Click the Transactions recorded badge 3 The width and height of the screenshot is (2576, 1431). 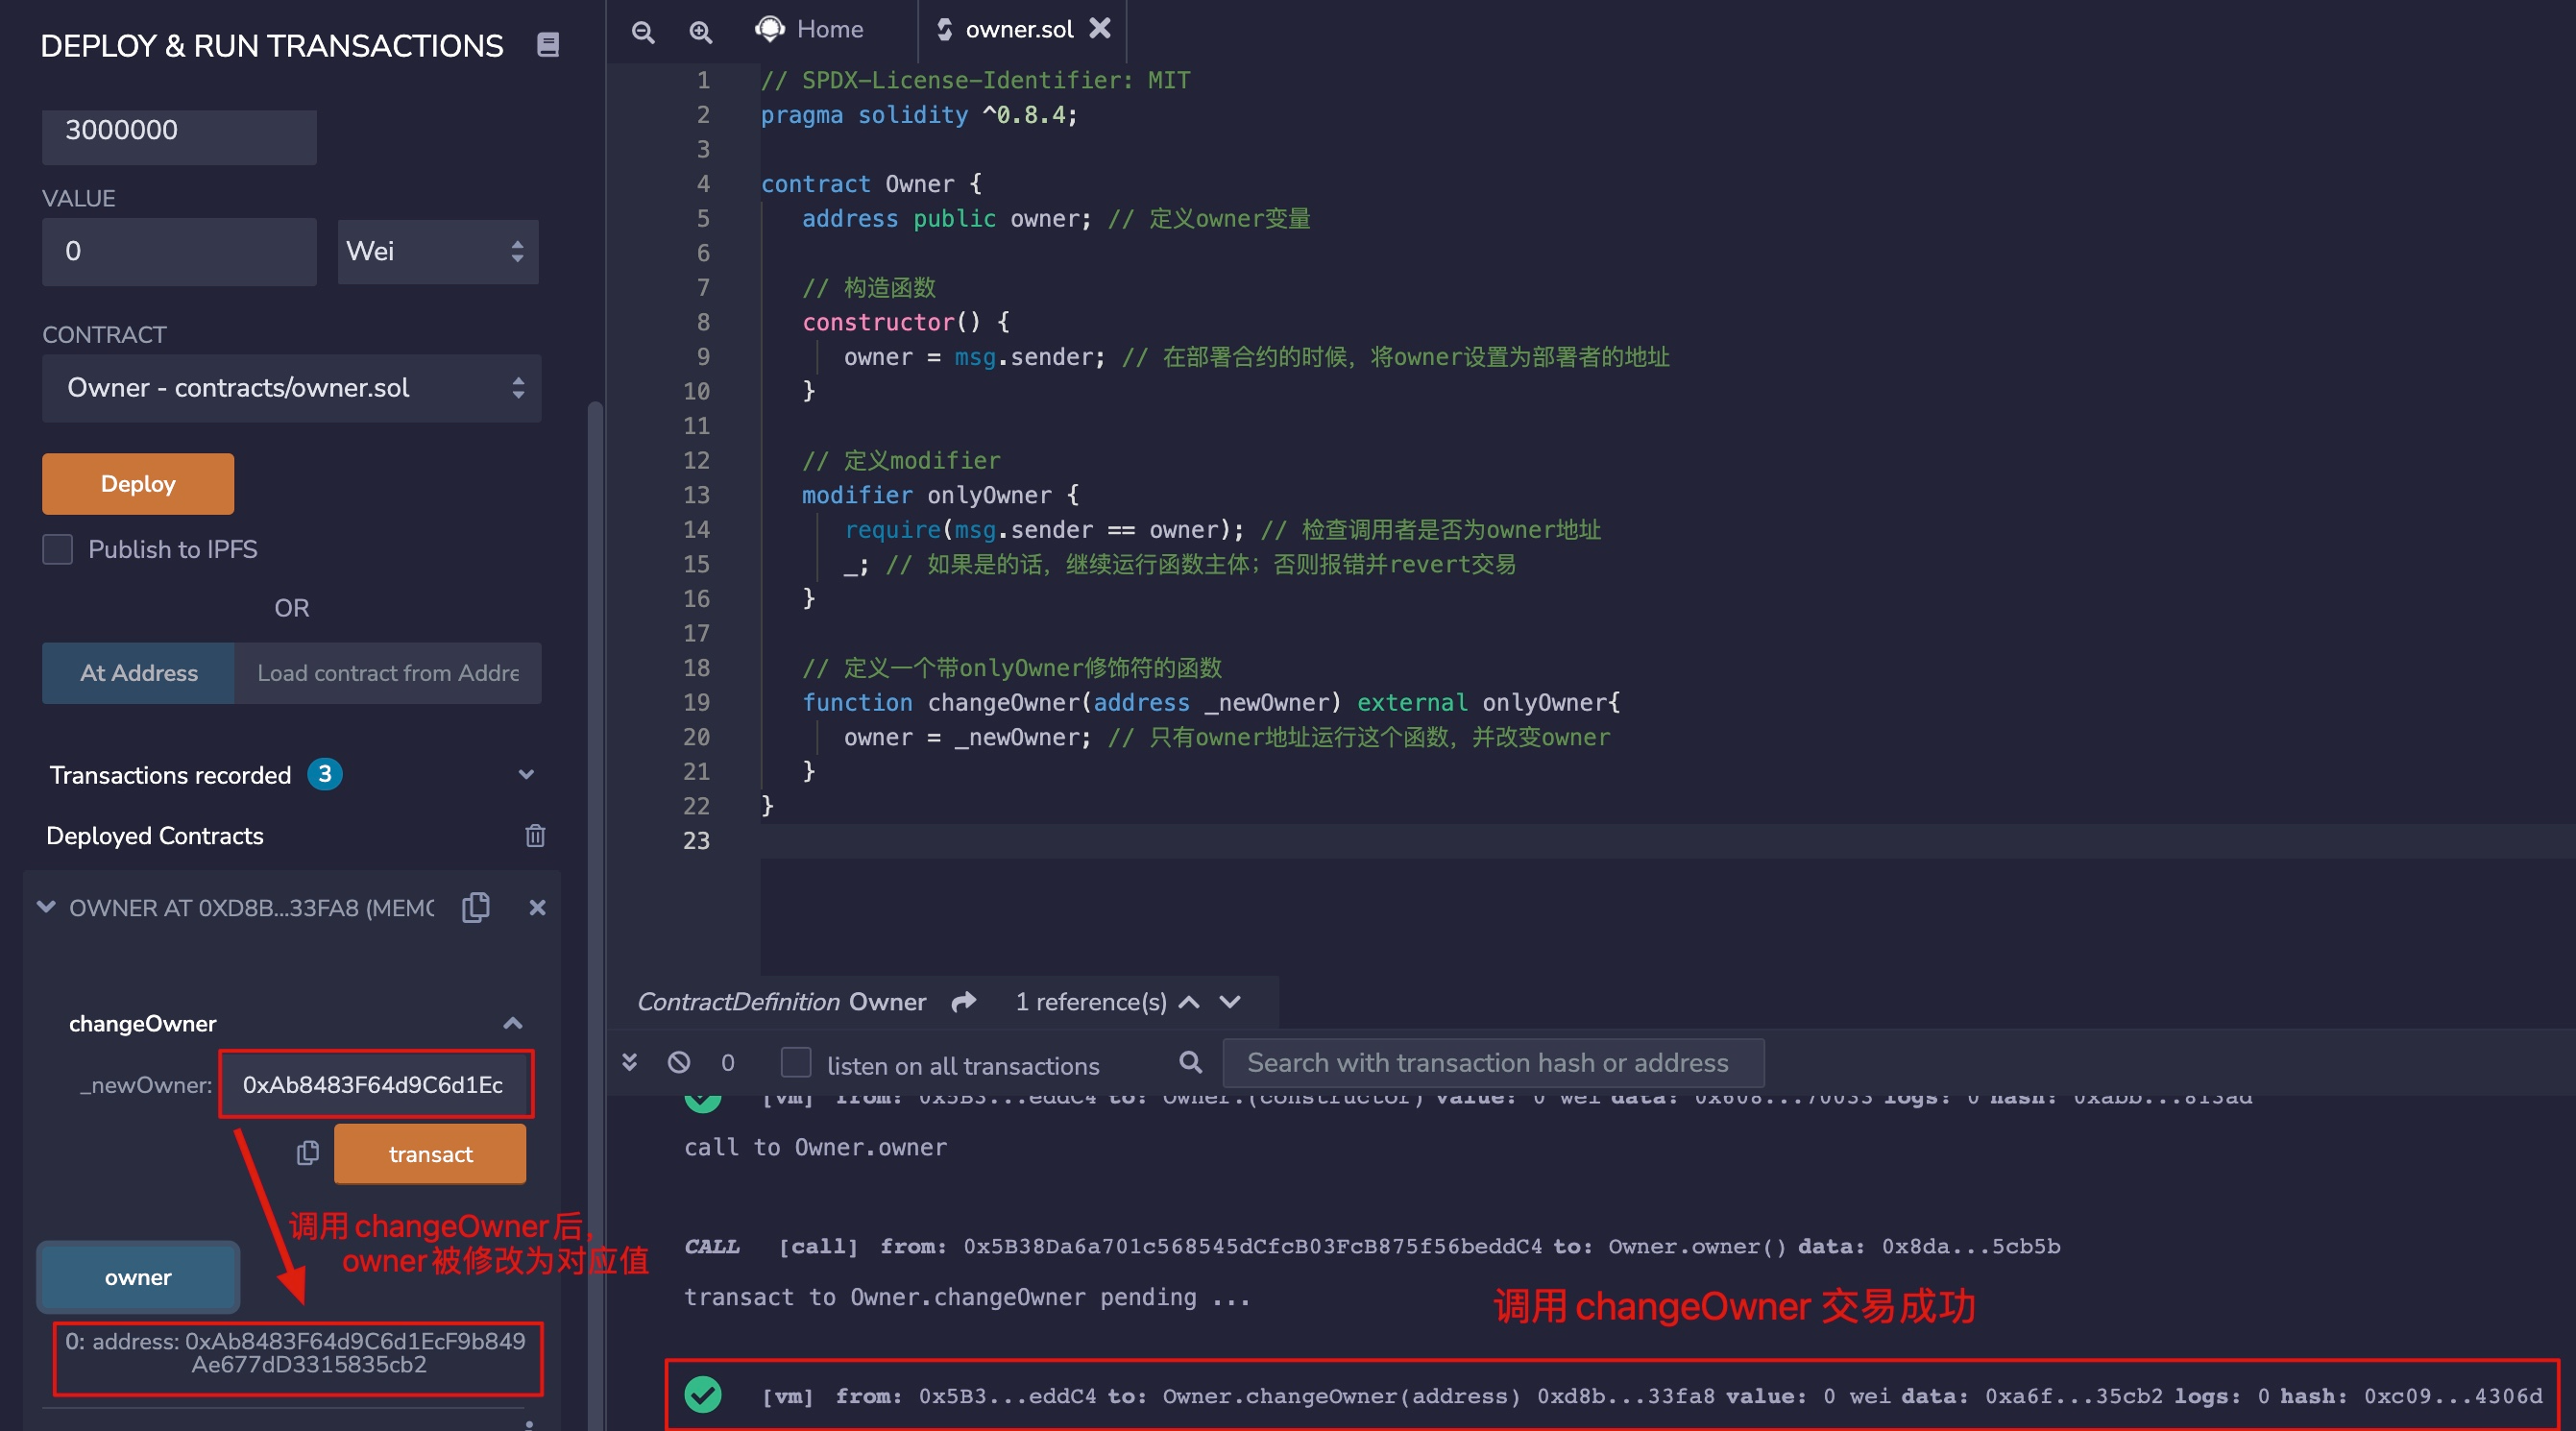click(x=325, y=774)
